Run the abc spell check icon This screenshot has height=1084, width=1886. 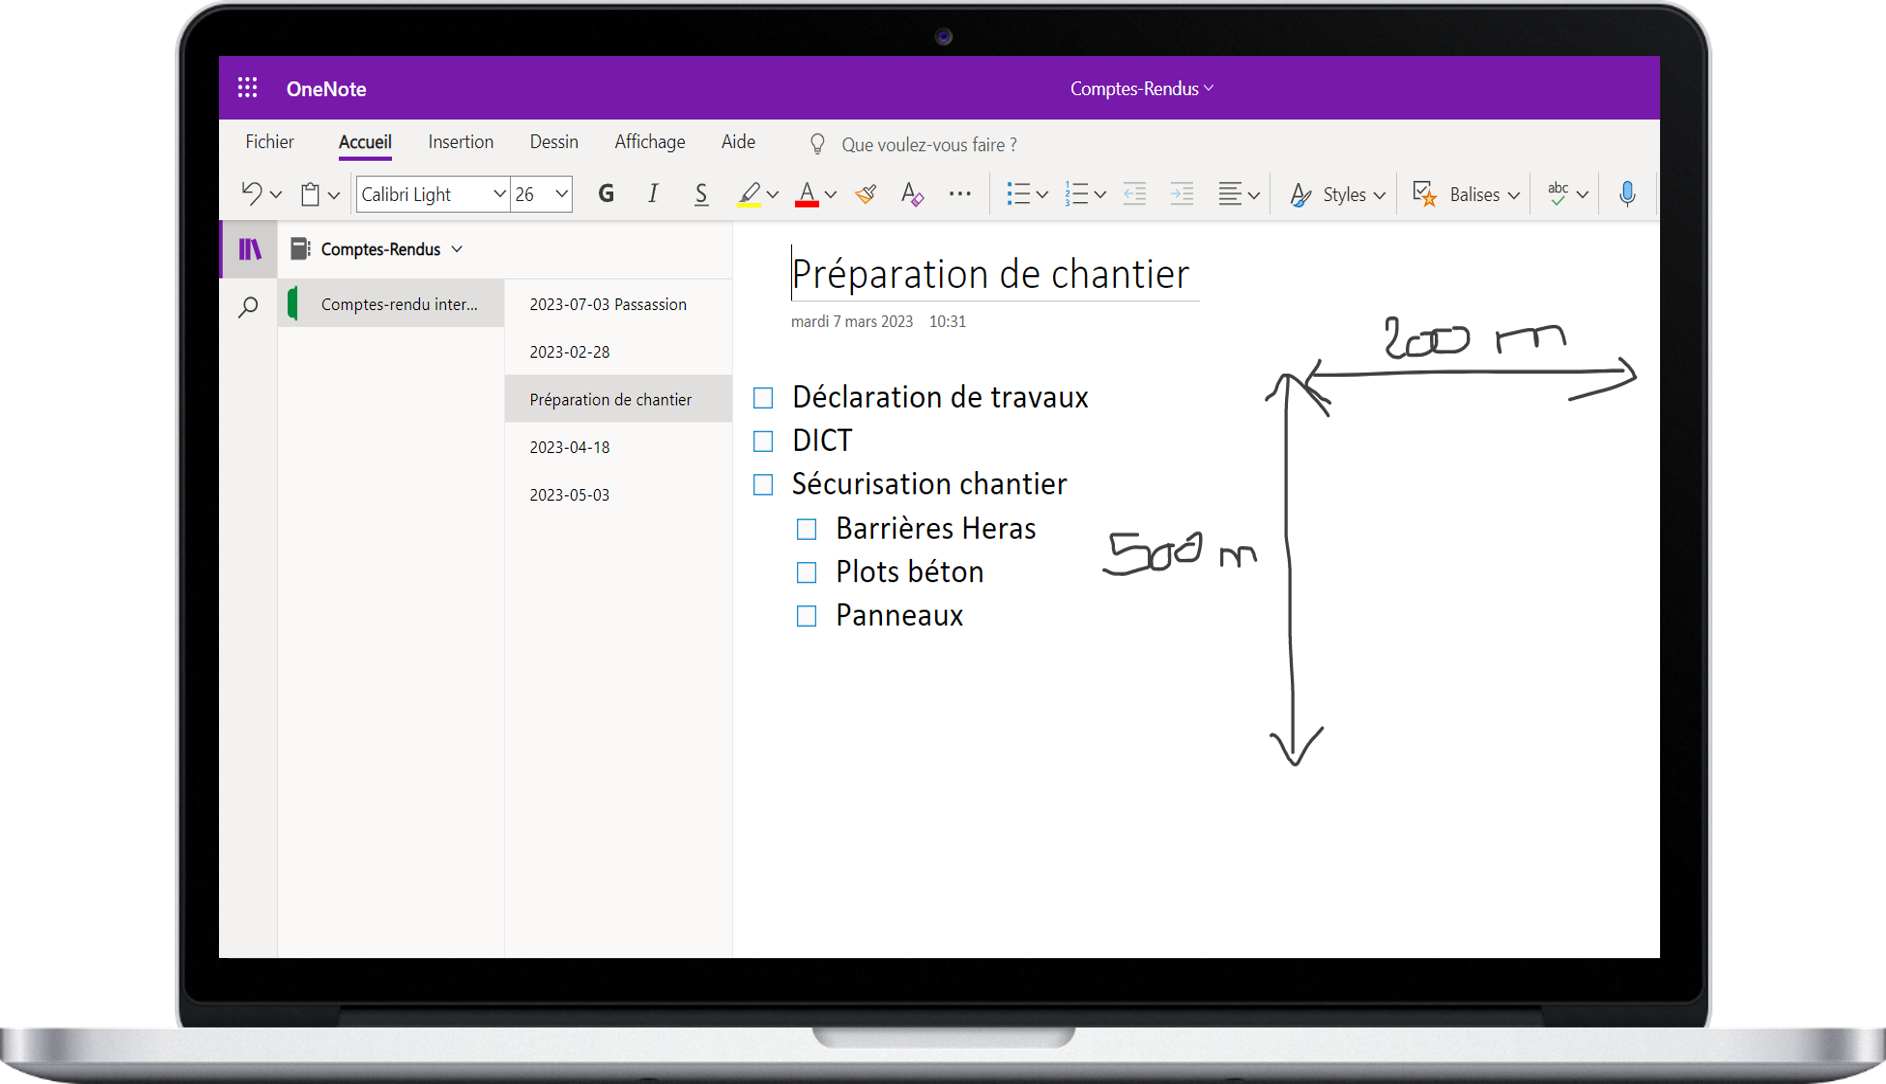(x=1558, y=194)
